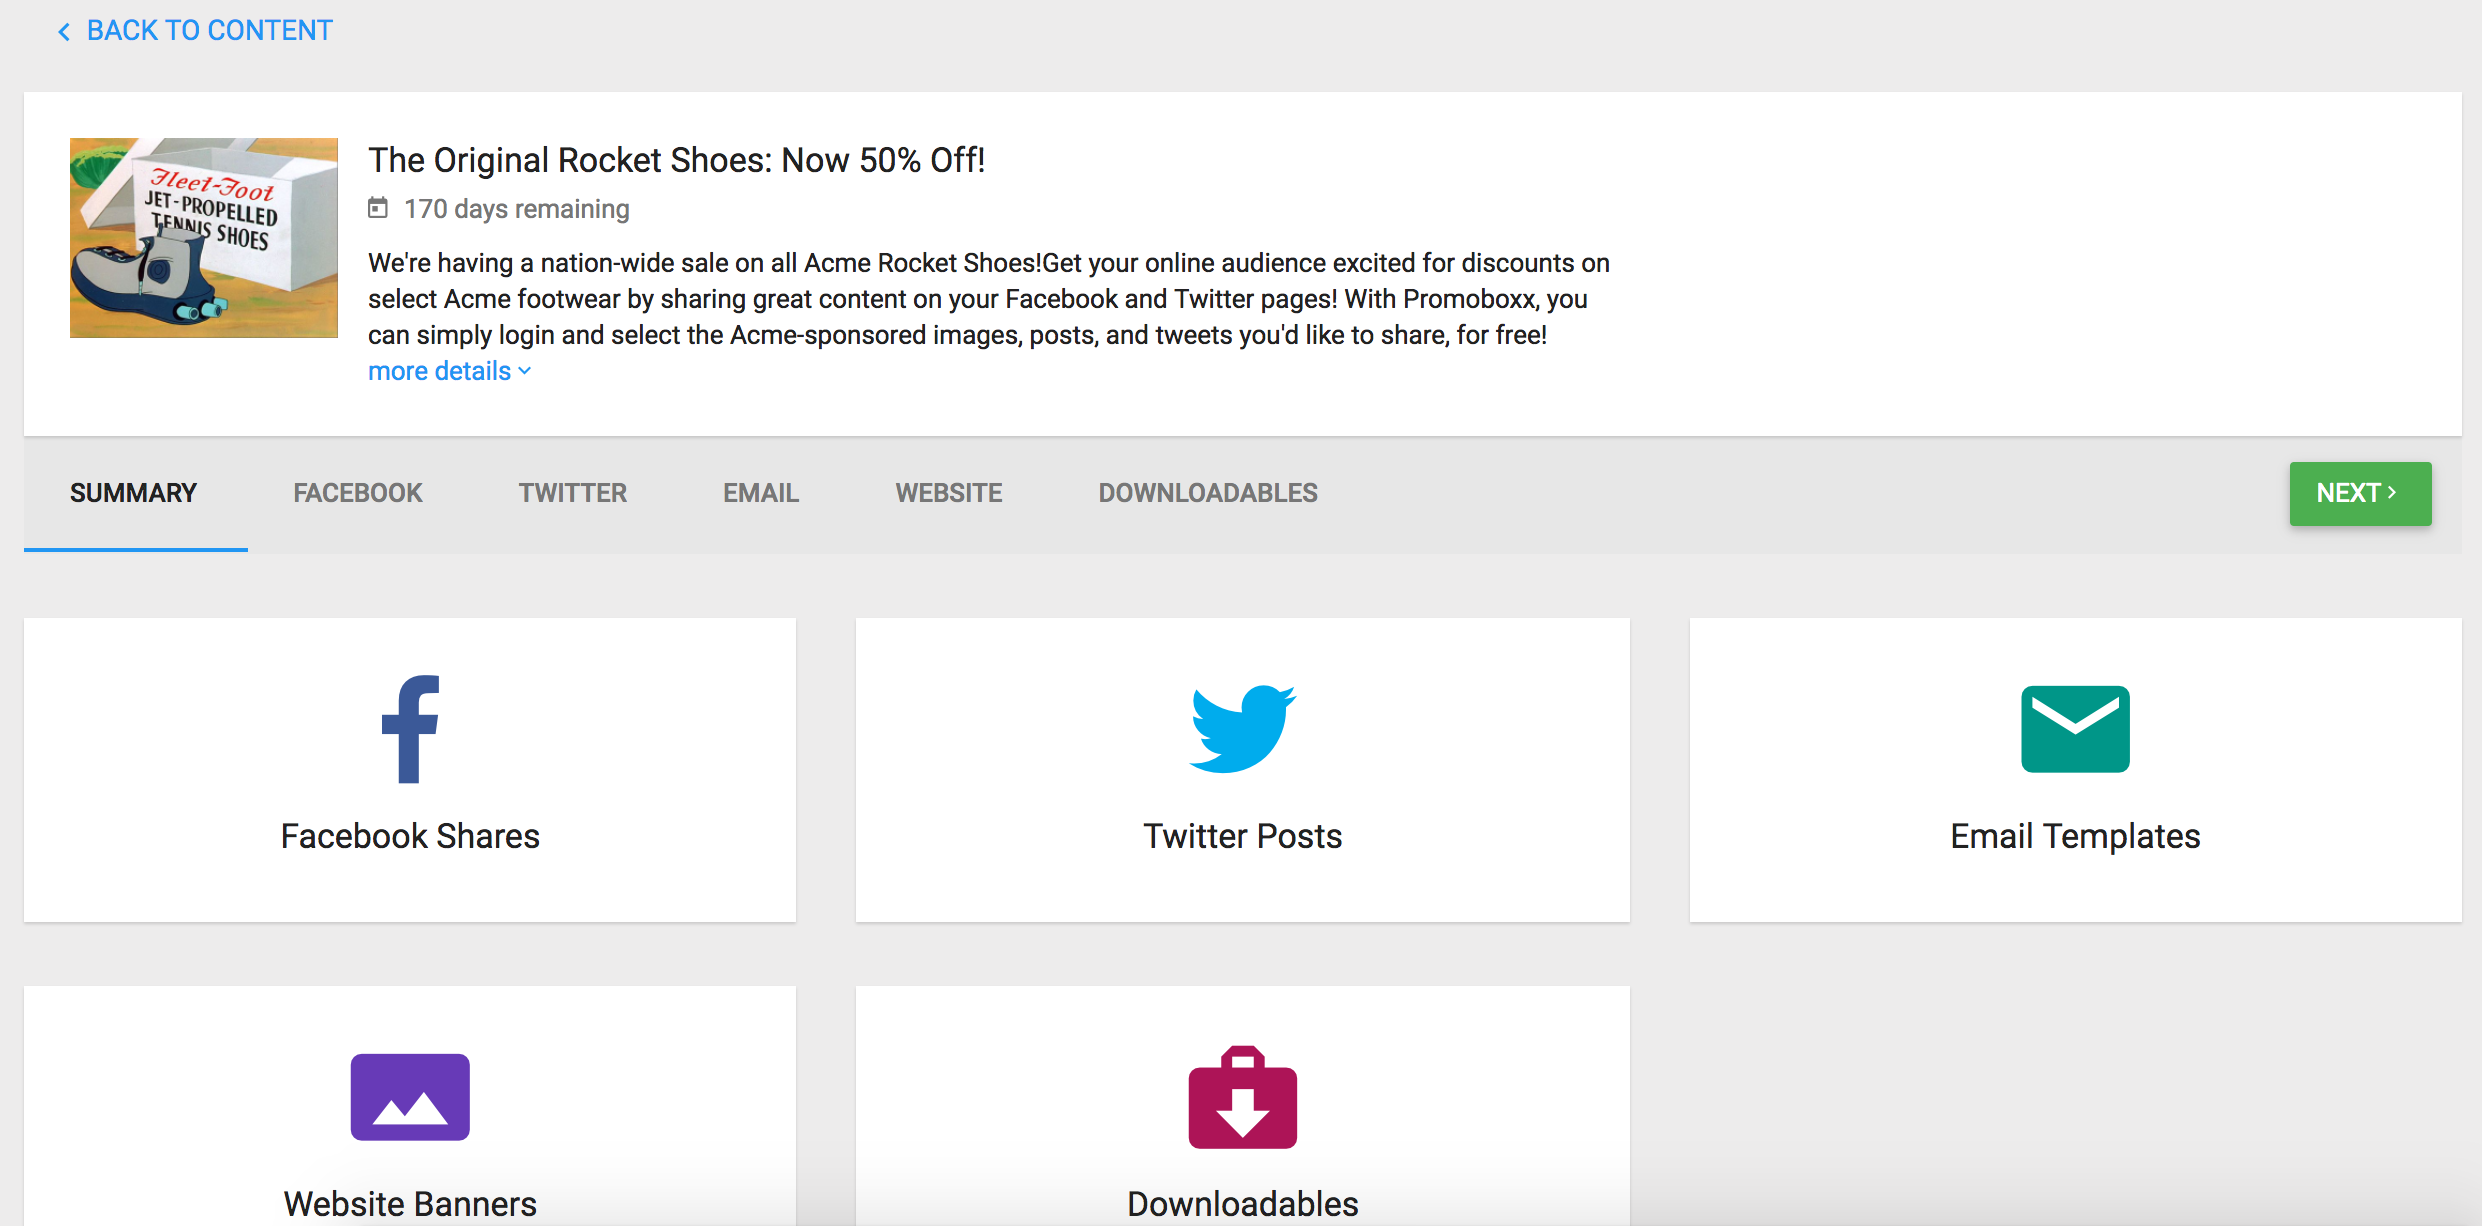The height and width of the screenshot is (1226, 2482).
Task: Switch to the Facebook tab
Action: tap(358, 493)
